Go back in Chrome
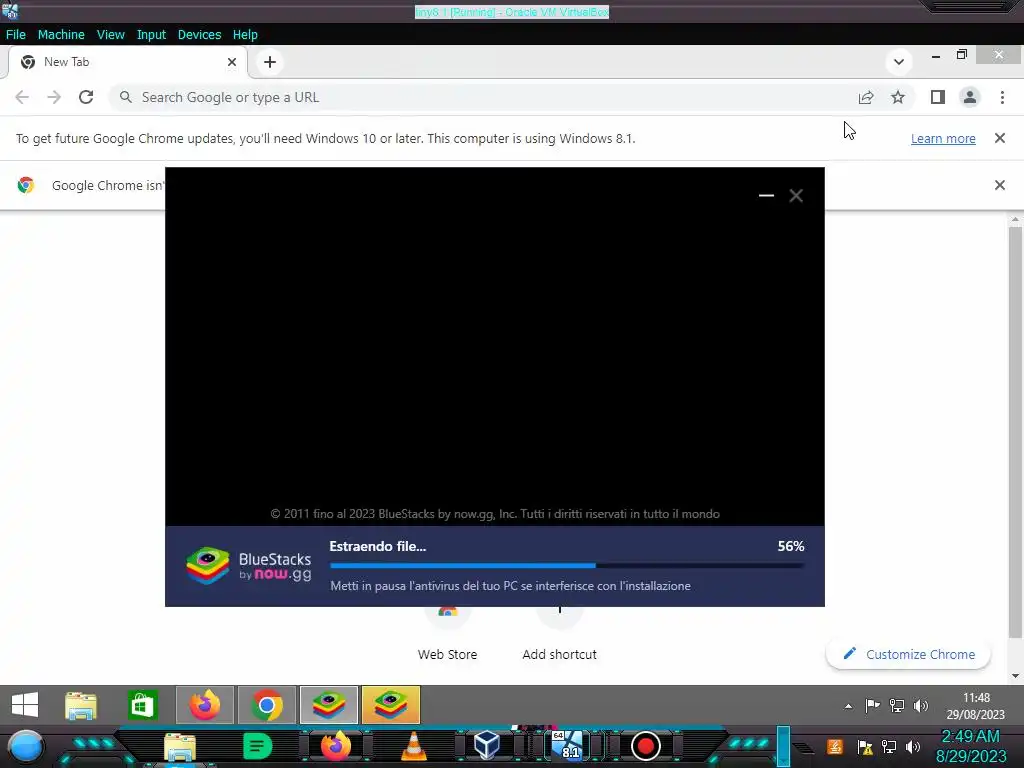Image resolution: width=1024 pixels, height=768 pixels. 22,97
